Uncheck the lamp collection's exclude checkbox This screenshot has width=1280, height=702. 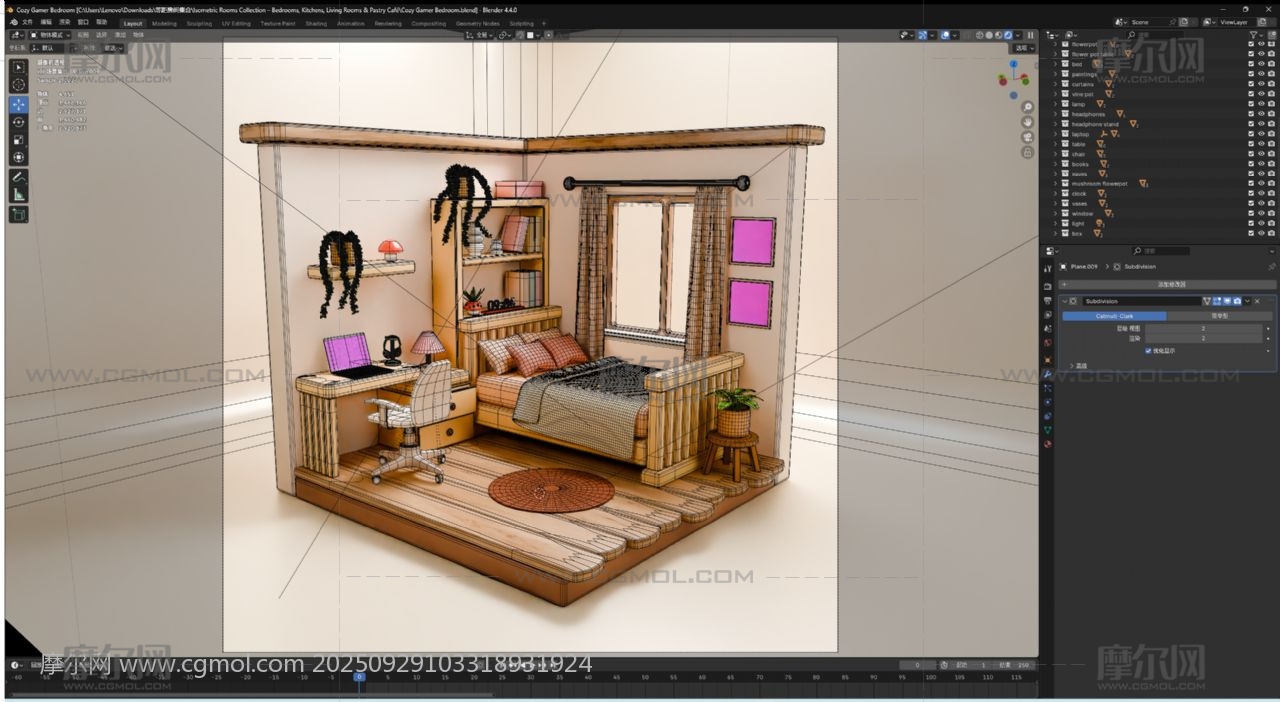[1251, 104]
